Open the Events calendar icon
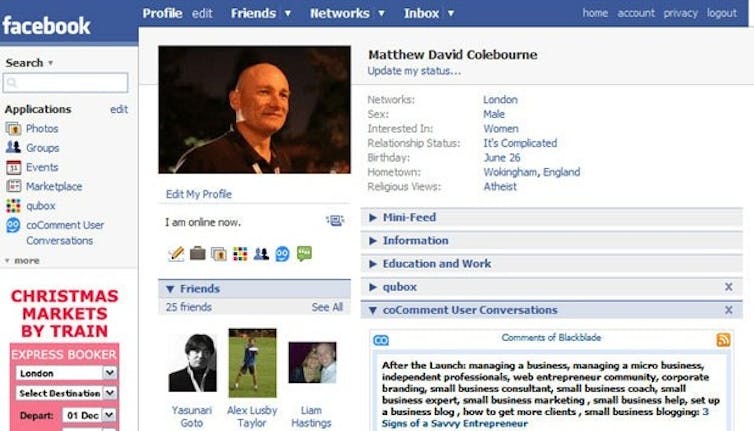 click(x=13, y=167)
